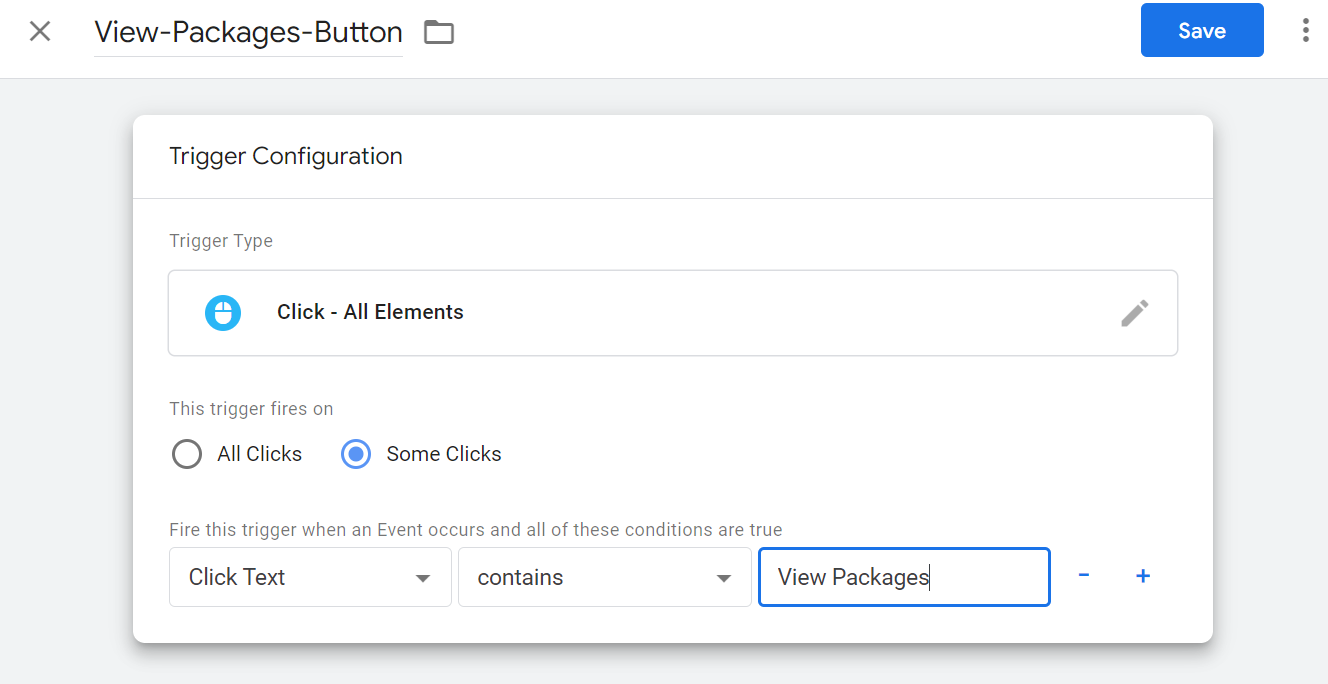Click the pencil edit icon for trigger type
This screenshot has height=684, width=1328.
tap(1134, 313)
